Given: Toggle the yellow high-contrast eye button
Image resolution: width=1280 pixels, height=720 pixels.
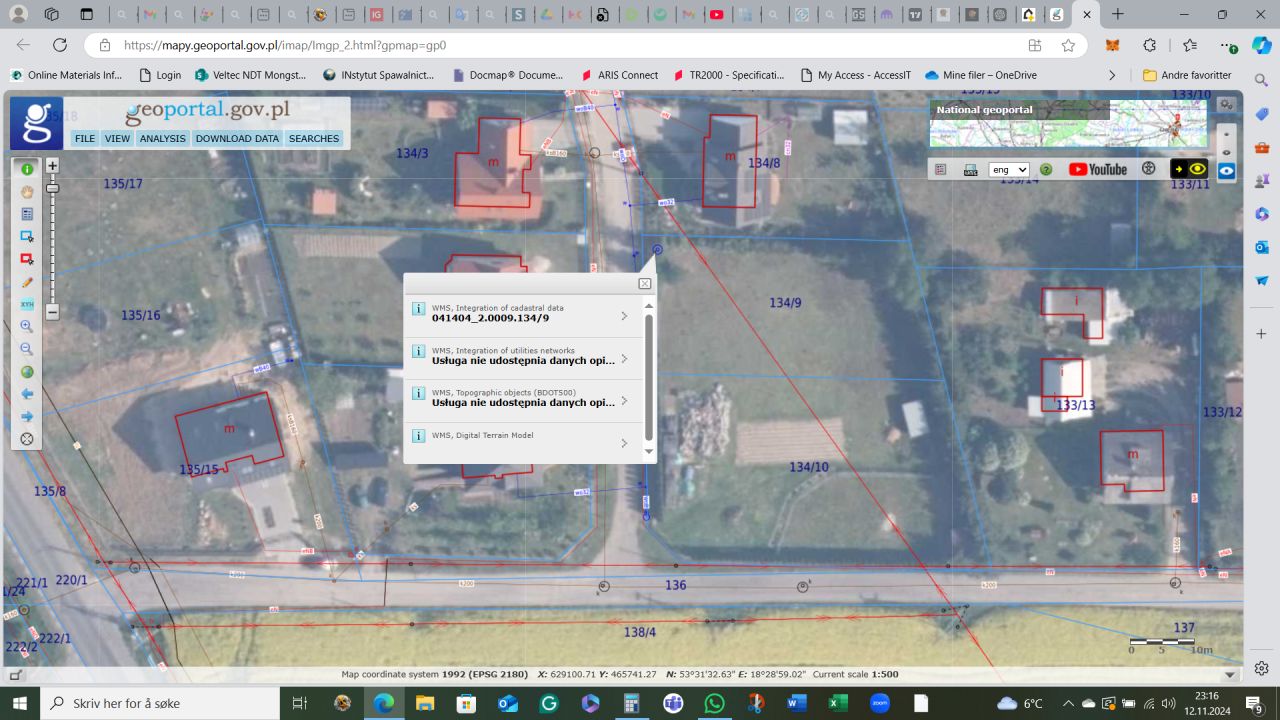Looking at the screenshot, I should 1189,169.
